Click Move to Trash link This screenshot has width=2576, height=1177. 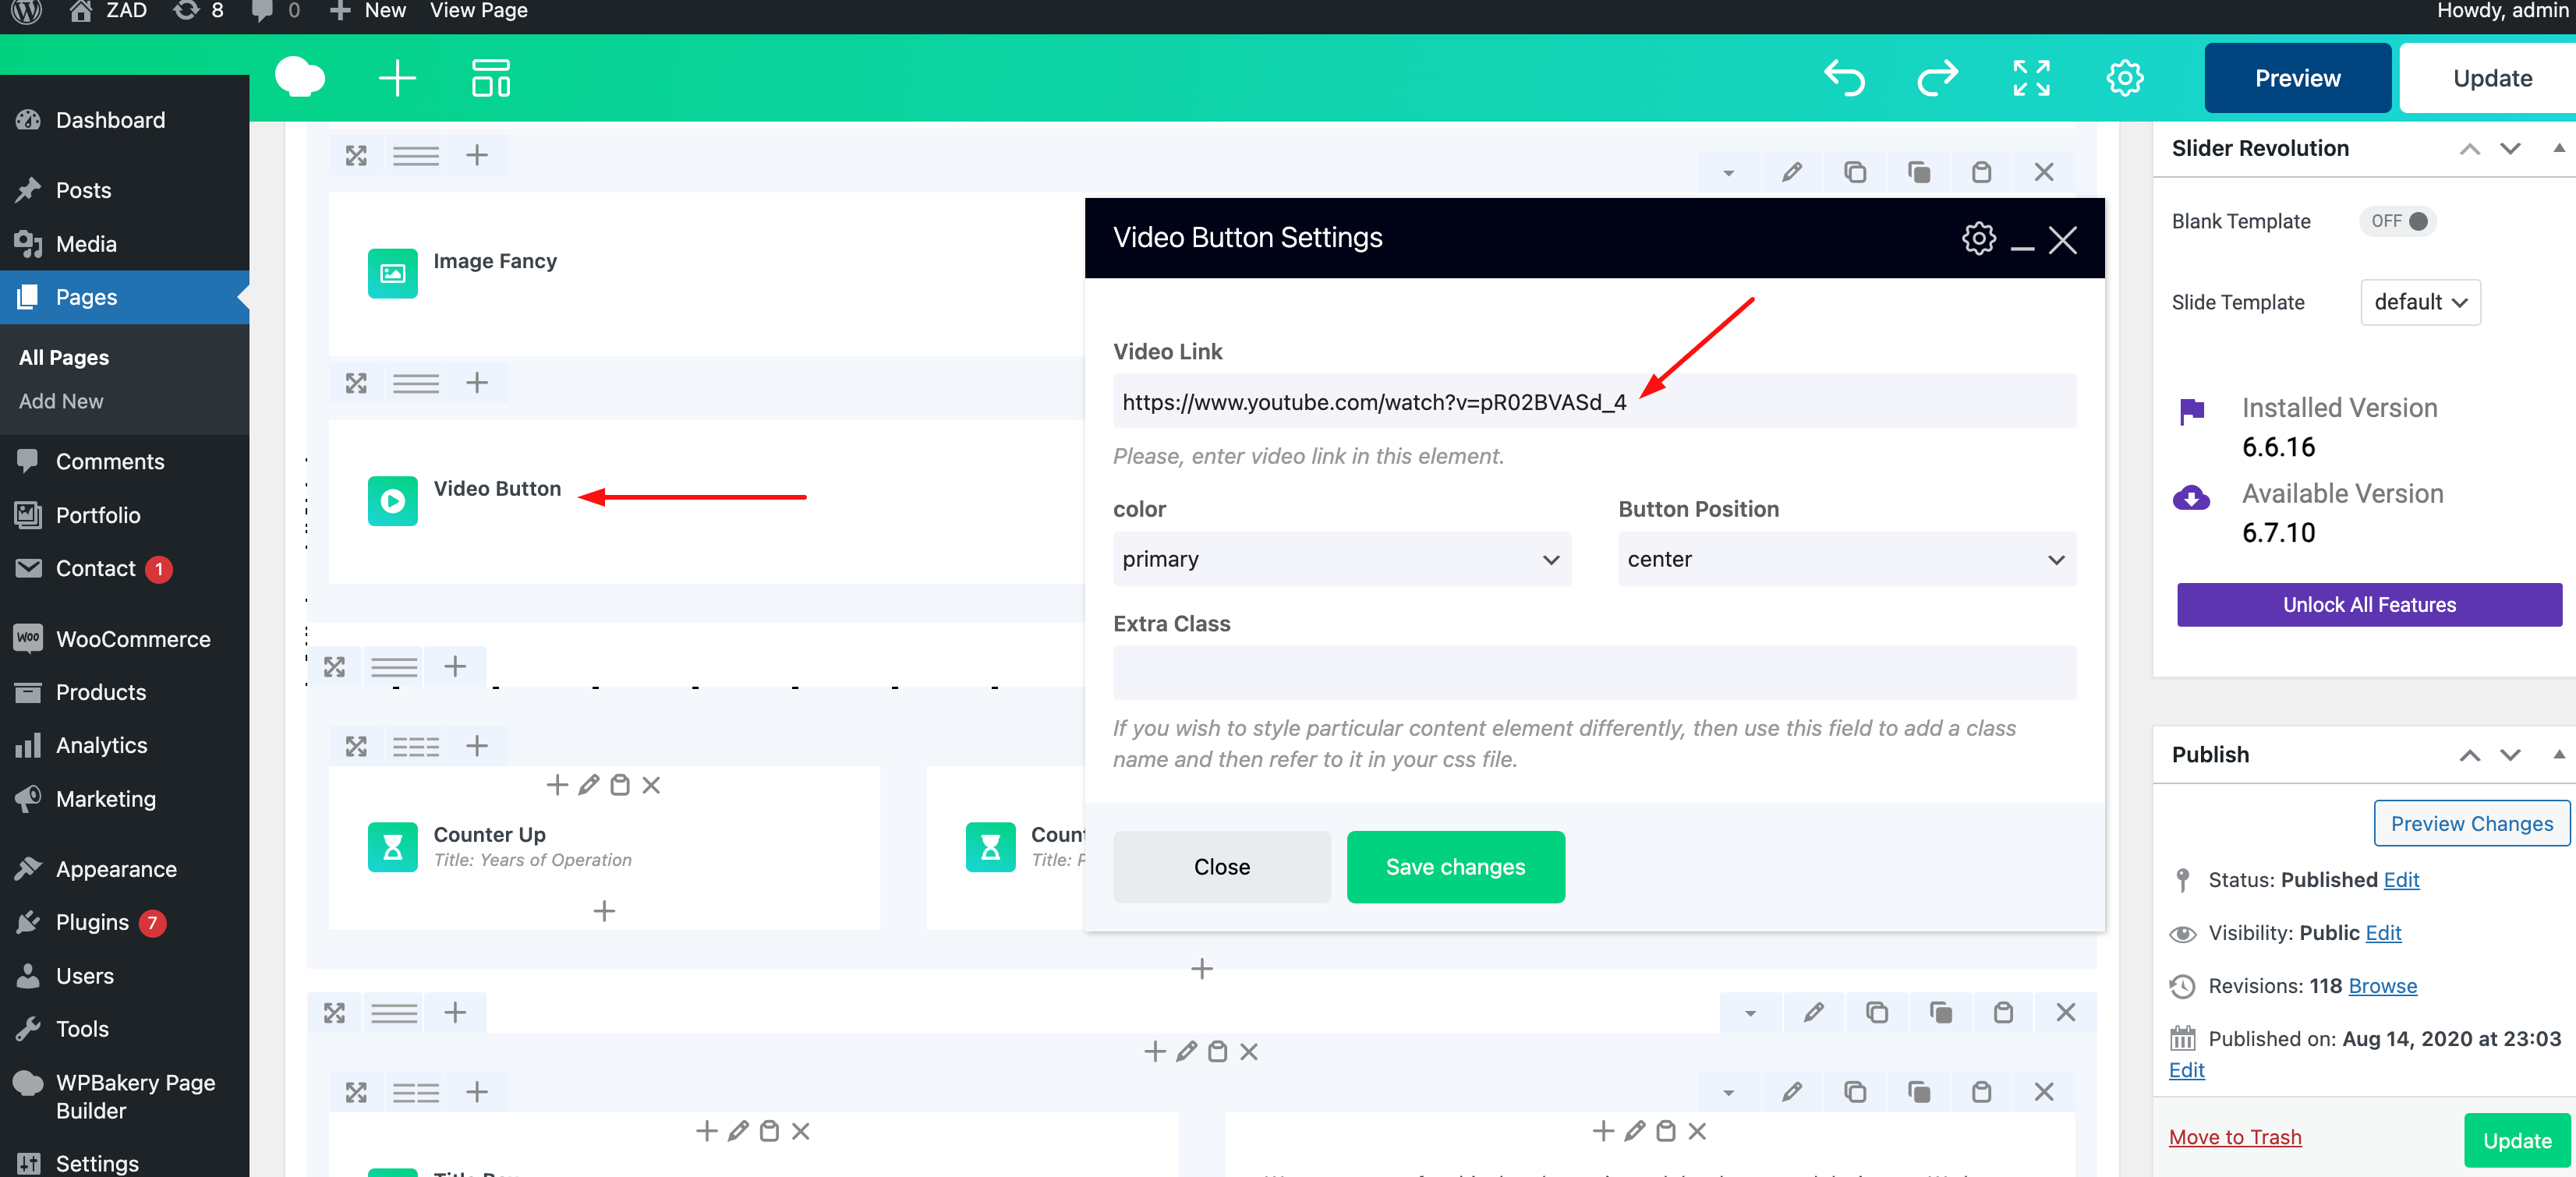(x=2234, y=1137)
